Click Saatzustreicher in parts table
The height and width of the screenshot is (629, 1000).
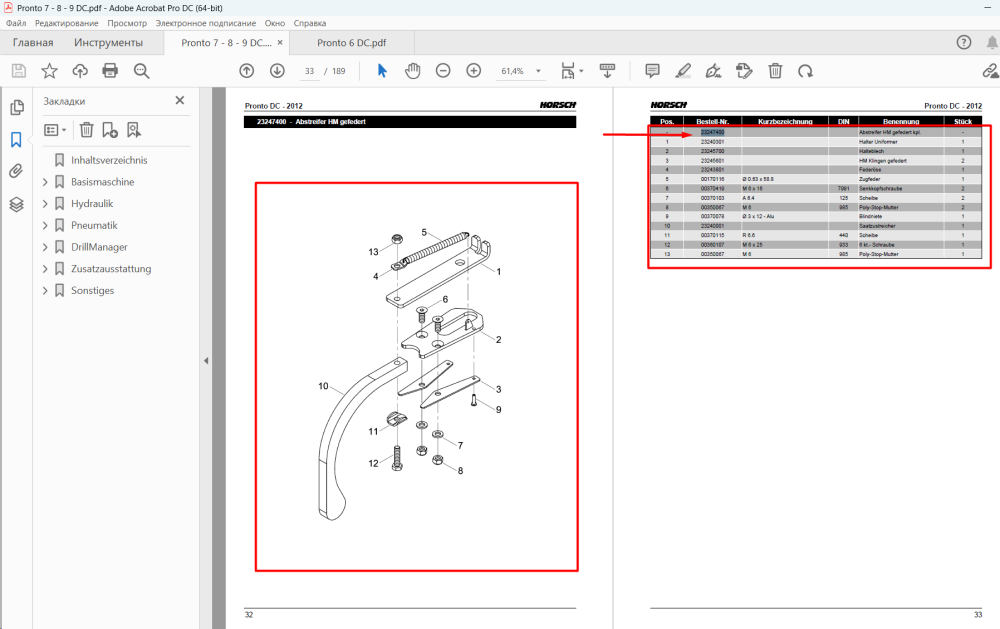point(877,226)
